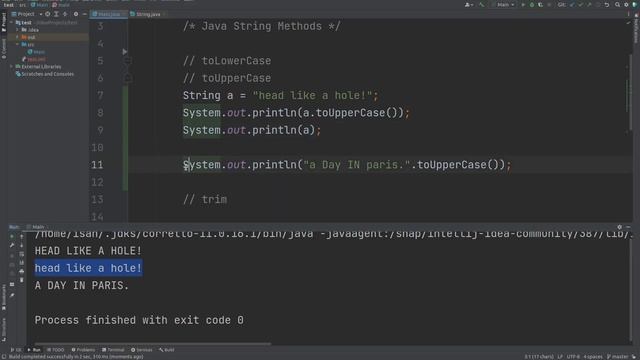The height and width of the screenshot is (360, 640).
Task: Open the Main run configuration dropdown
Action: click(x=504, y=4)
